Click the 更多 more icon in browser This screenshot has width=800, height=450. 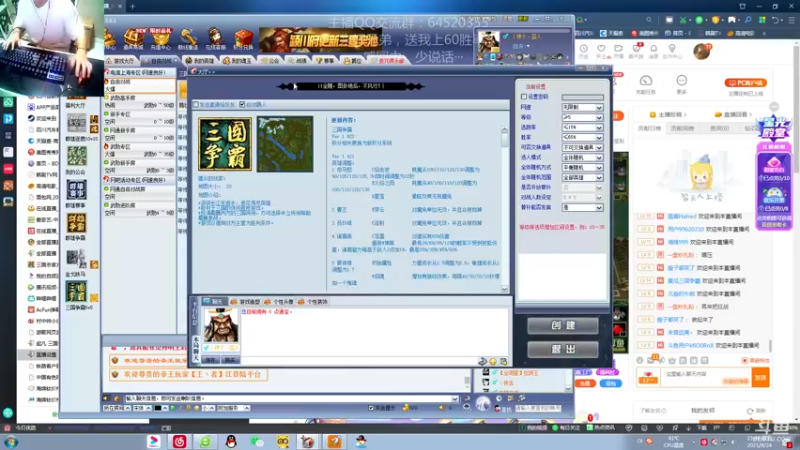682,84
